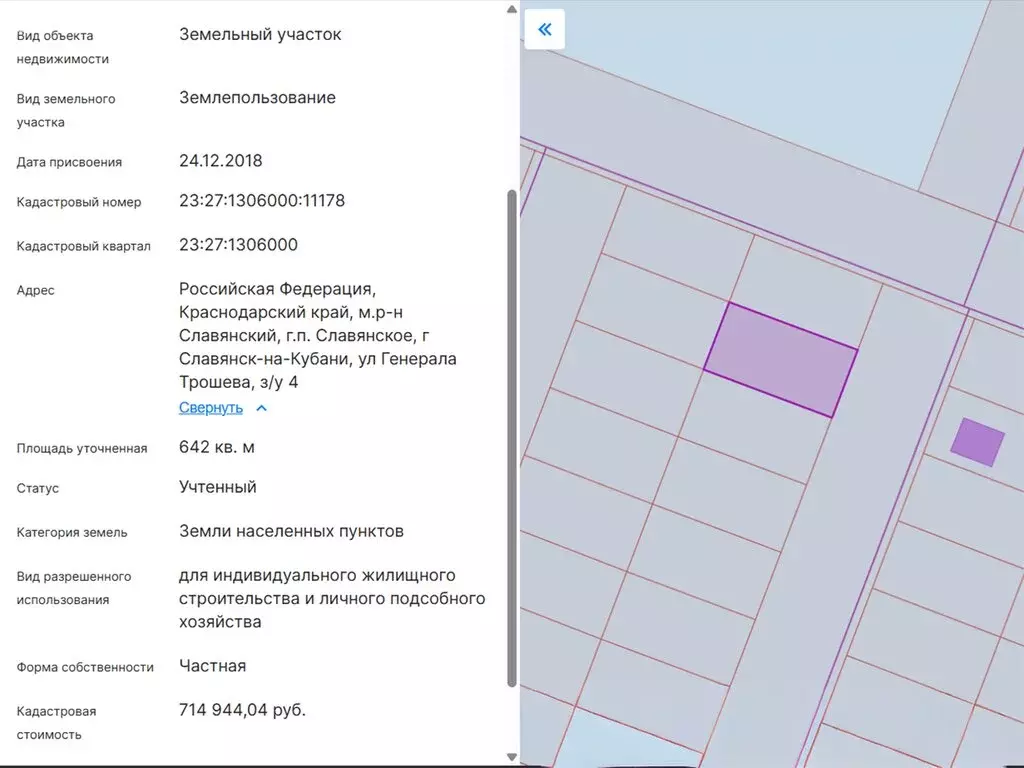Click the «Землепользование» parcel type value
This screenshot has height=768, width=1024.
pos(257,98)
